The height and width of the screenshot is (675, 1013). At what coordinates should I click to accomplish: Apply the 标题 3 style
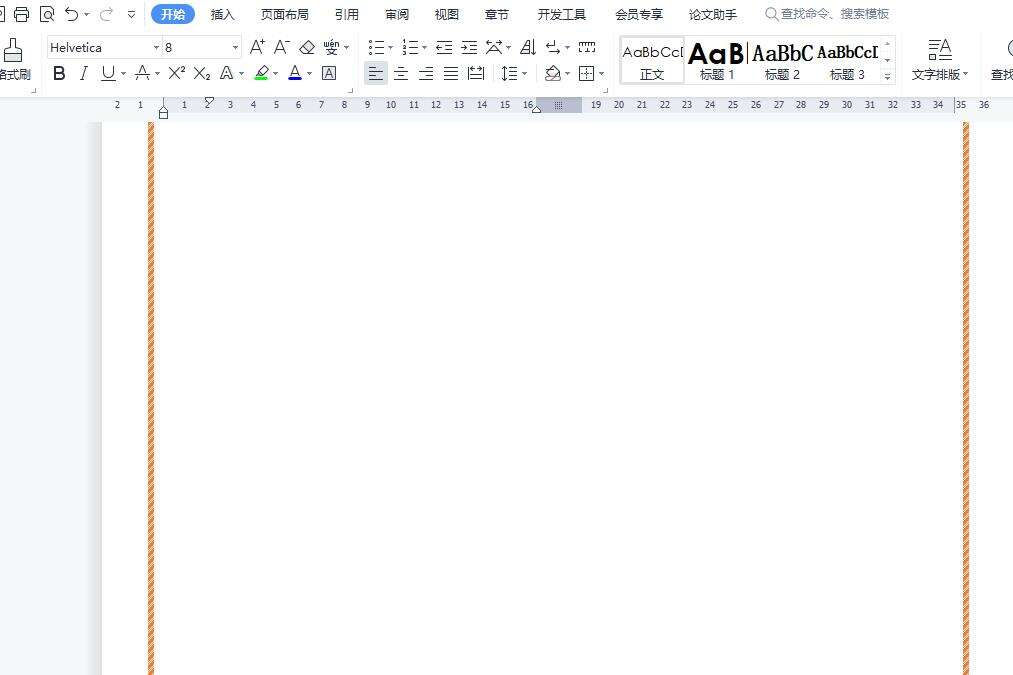pyautogui.click(x=847, y=60)
